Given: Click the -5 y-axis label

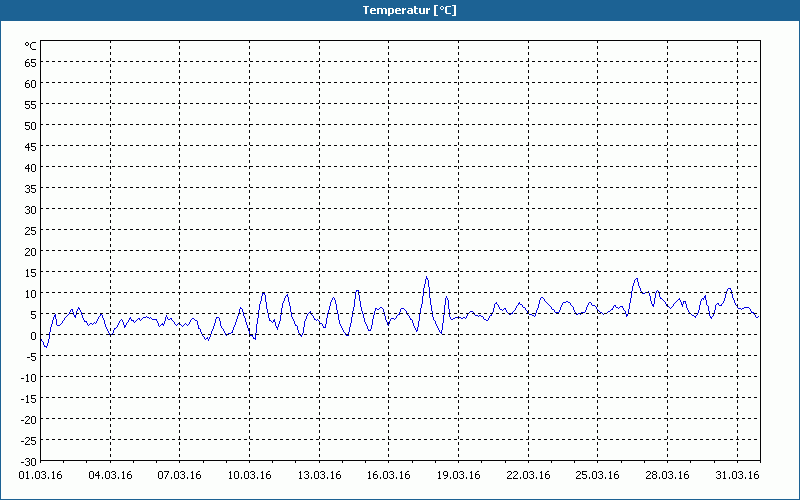Looking at the screenshot, I should [x=31, y=357].
